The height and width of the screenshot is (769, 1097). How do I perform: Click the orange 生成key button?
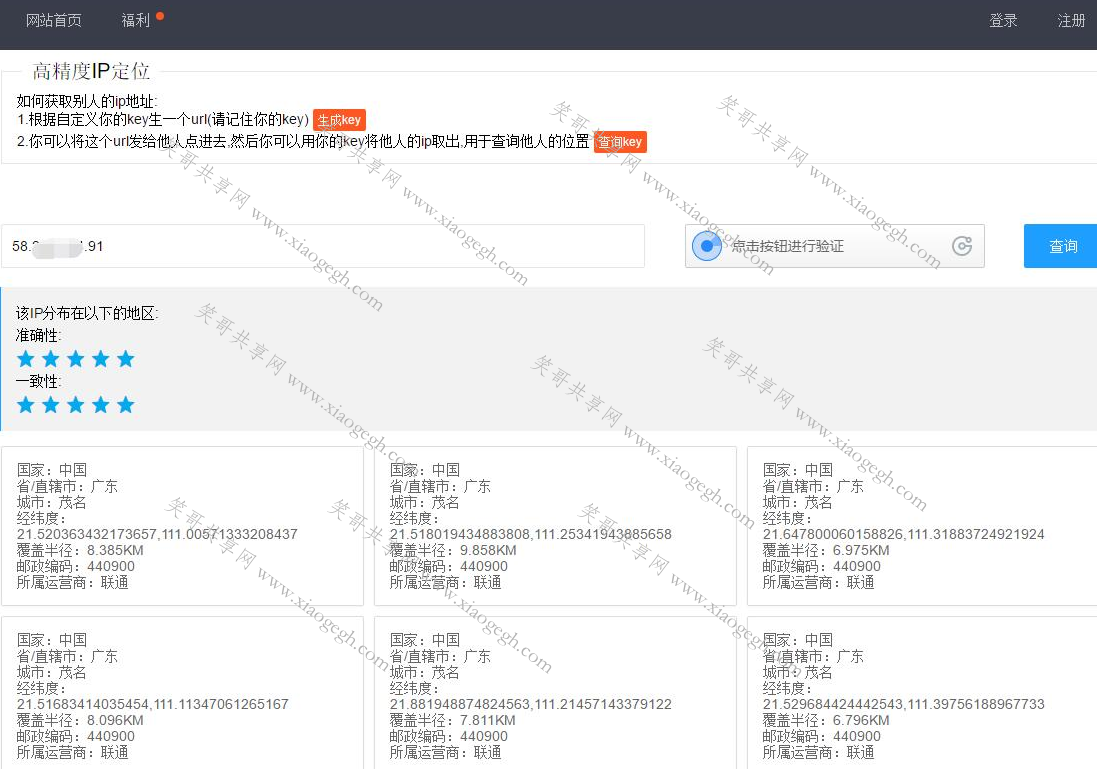pyautogui.click(x=339, y=120)
